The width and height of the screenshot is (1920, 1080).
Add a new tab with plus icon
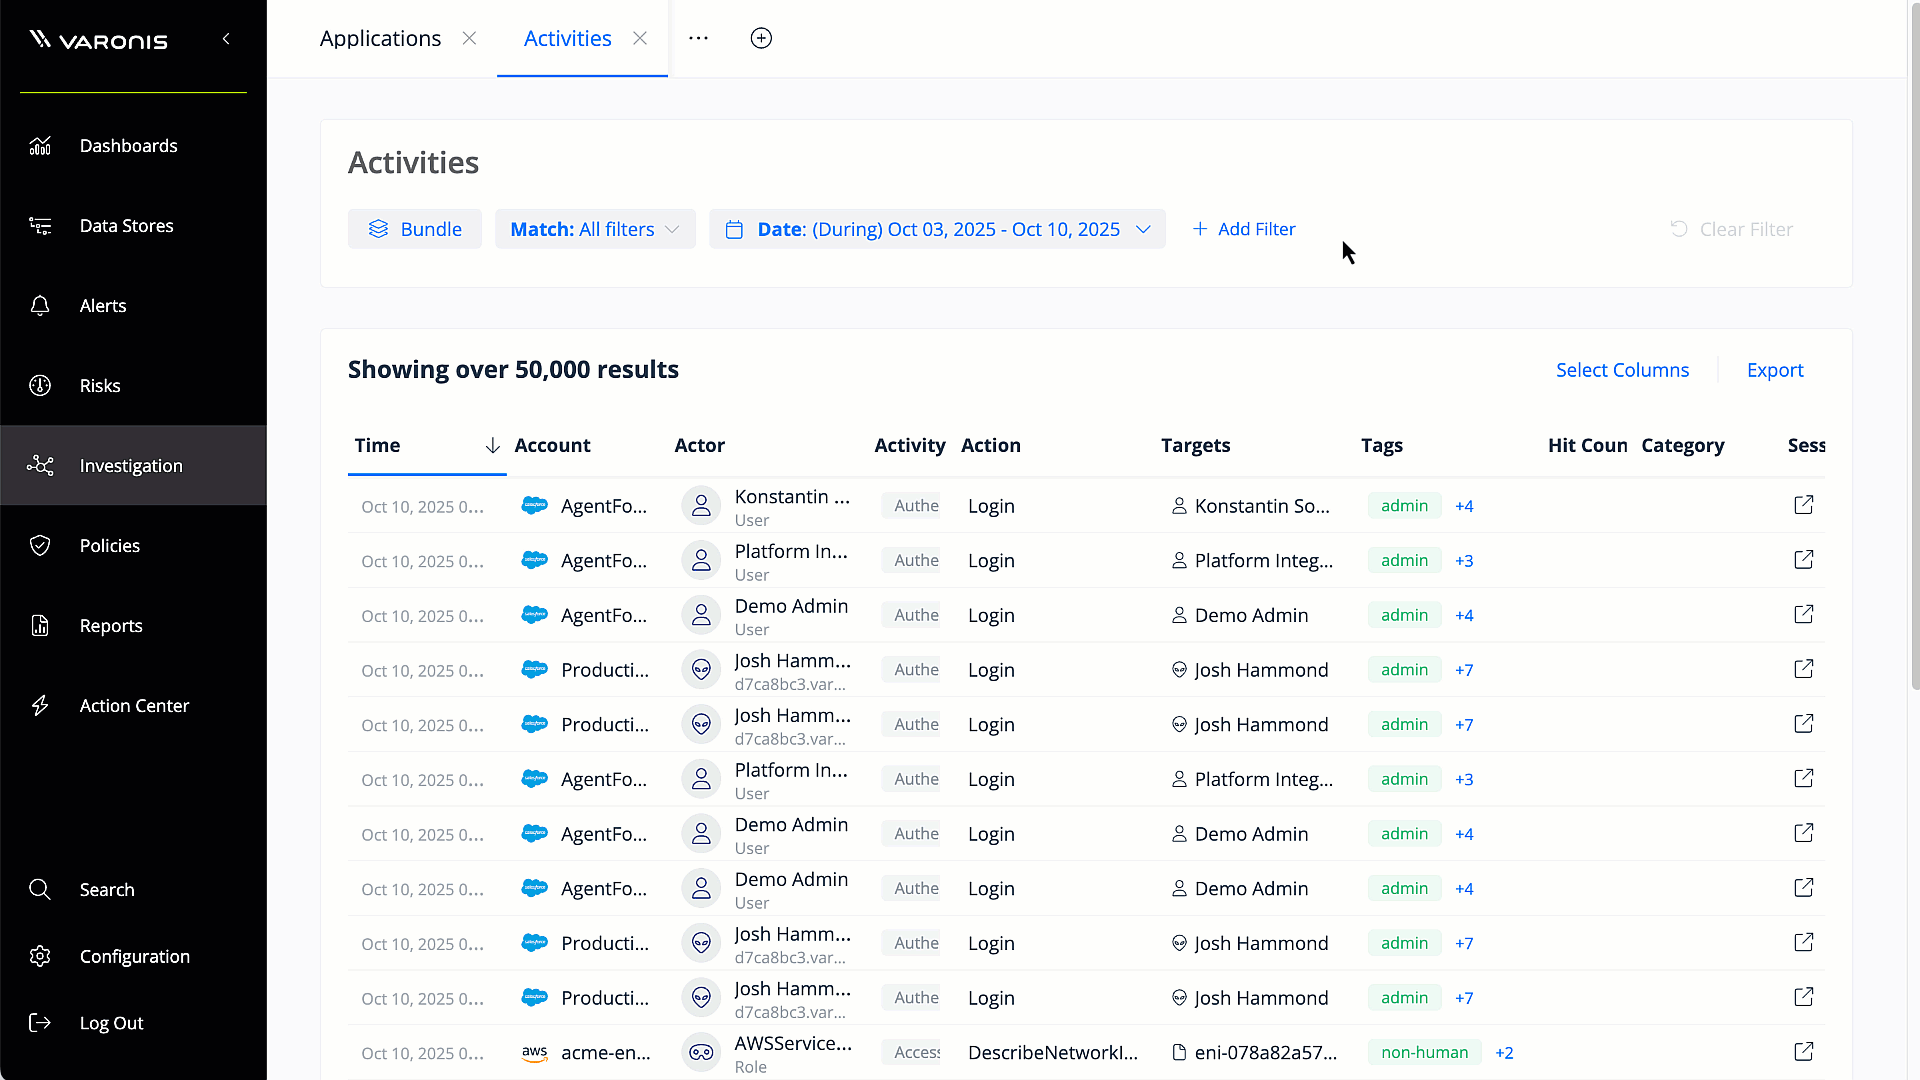[761, 38]
